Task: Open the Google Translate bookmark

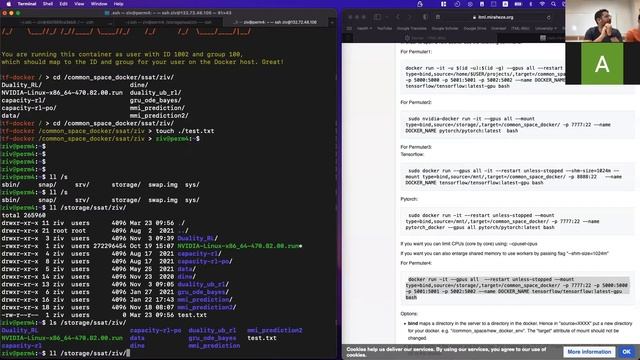Action: pos(411,29)
